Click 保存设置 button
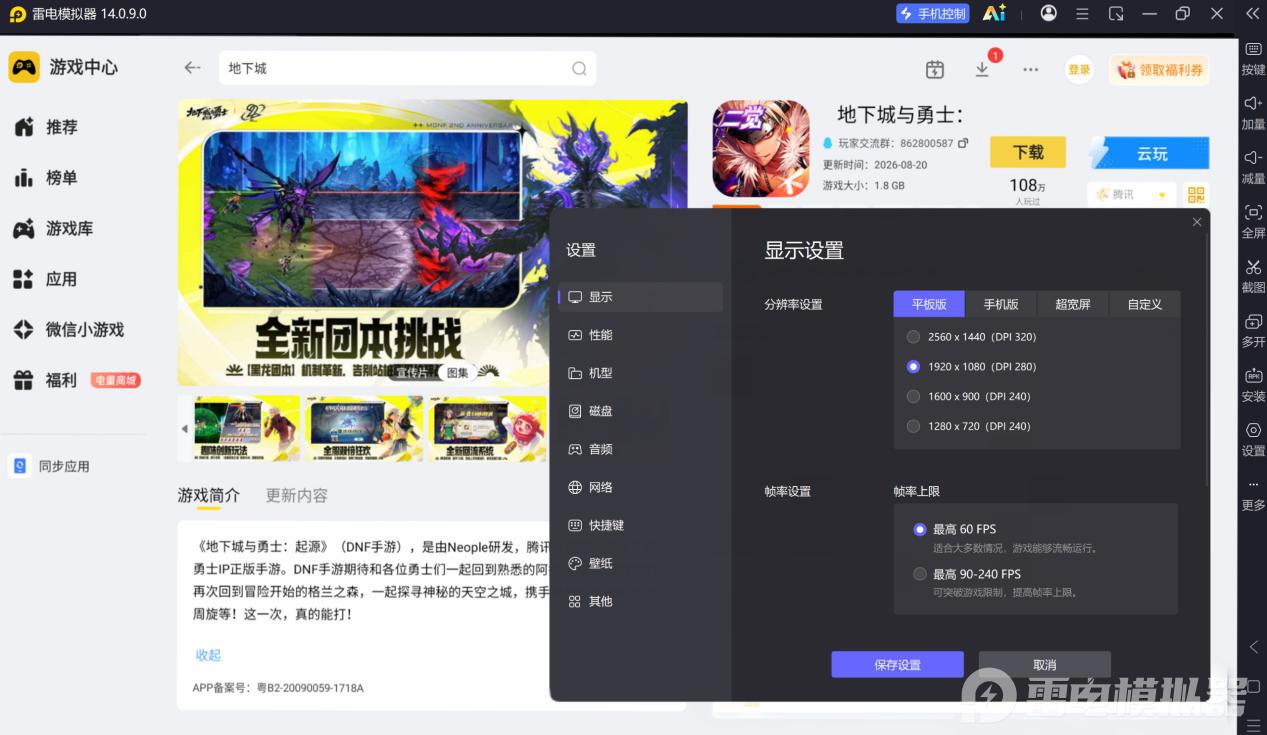The image size is (1267, 735). tap(897, 665)
